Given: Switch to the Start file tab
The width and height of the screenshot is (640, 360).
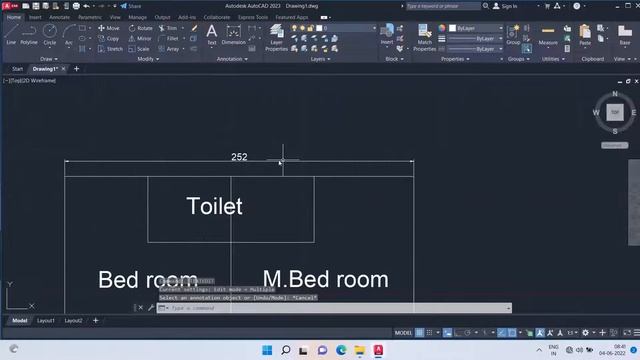Looking at the screenshot, I should pyautogui.click(x=18, y=69).
